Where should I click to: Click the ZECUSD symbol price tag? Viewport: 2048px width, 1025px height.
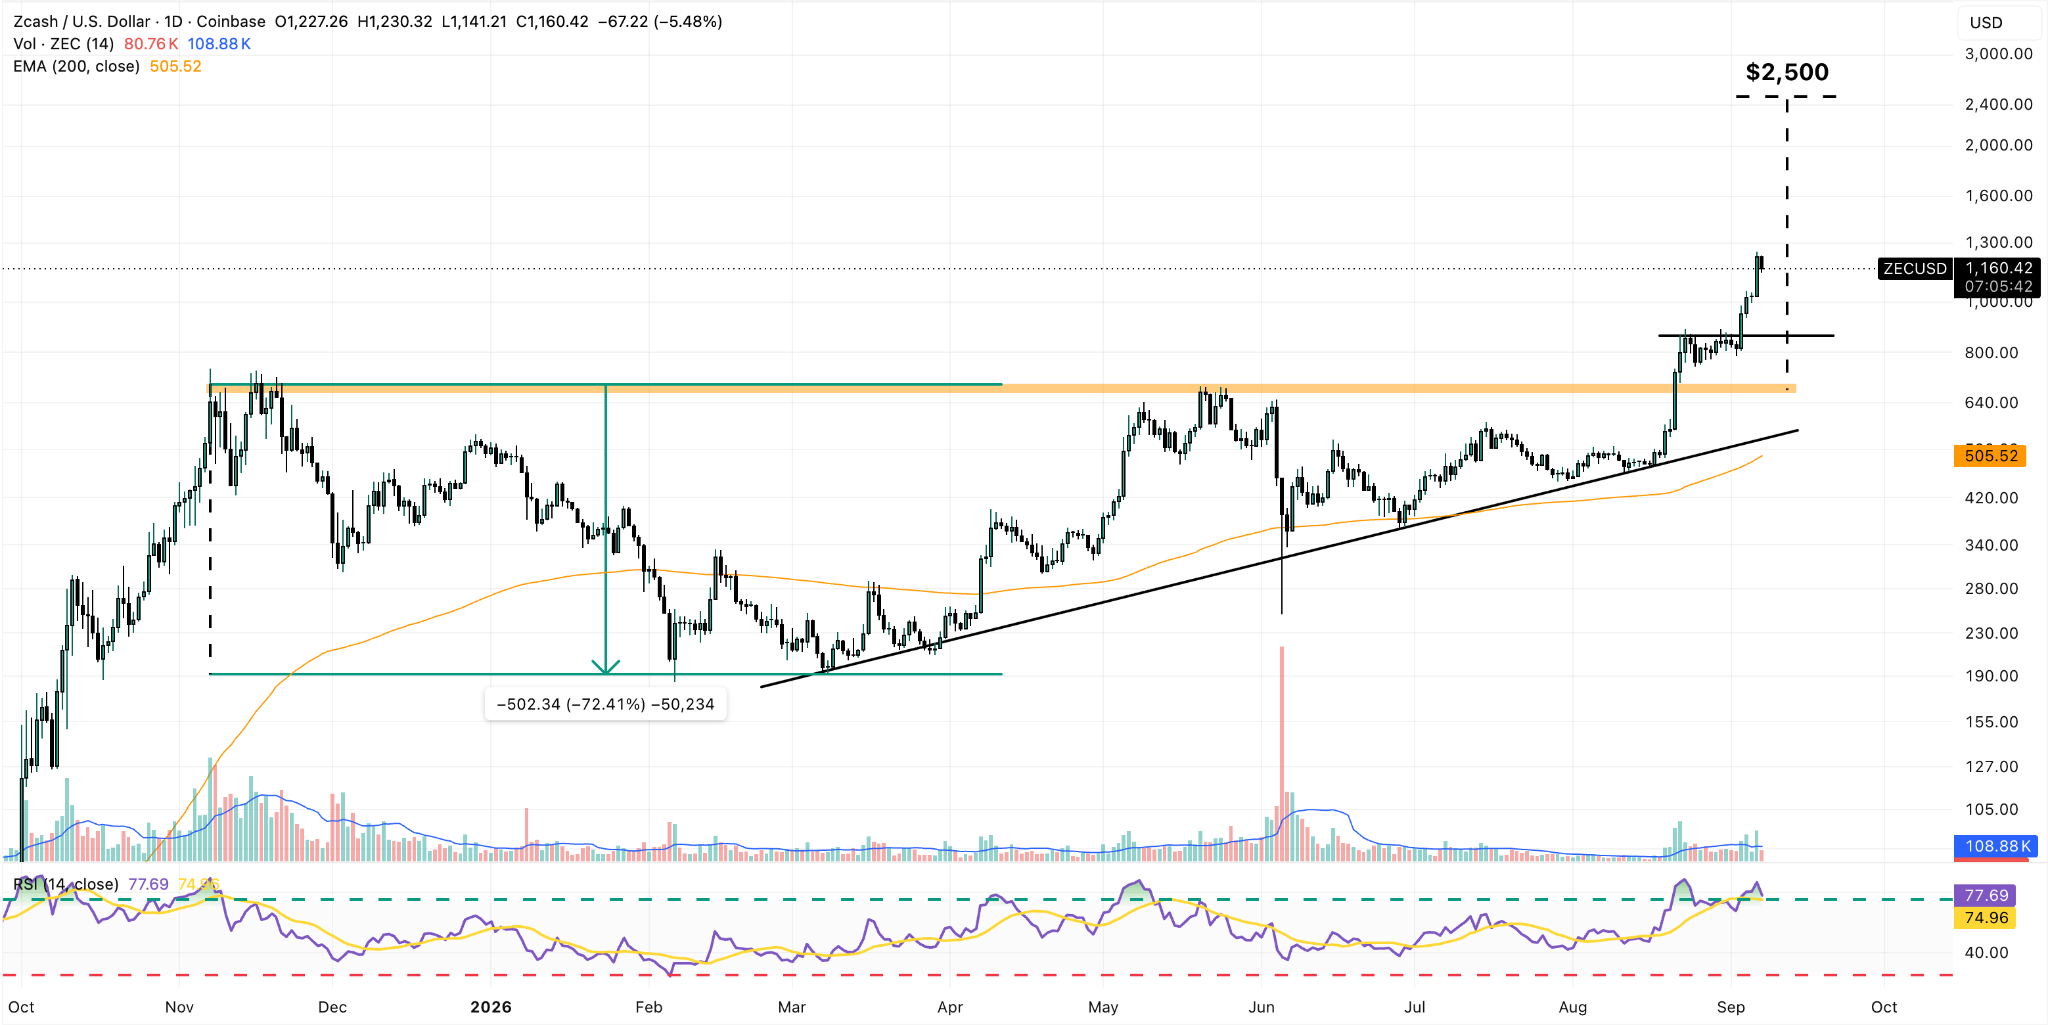[x=1915, y=268]
